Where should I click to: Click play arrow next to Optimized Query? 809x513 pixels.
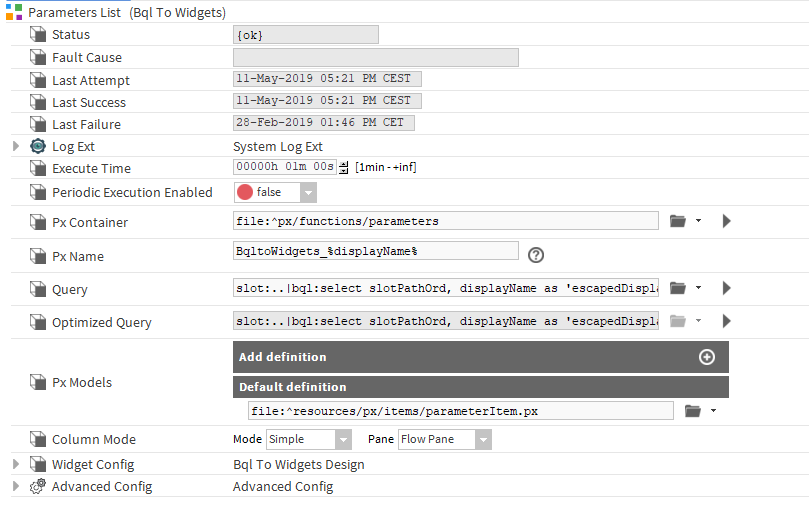click(727, 321)
